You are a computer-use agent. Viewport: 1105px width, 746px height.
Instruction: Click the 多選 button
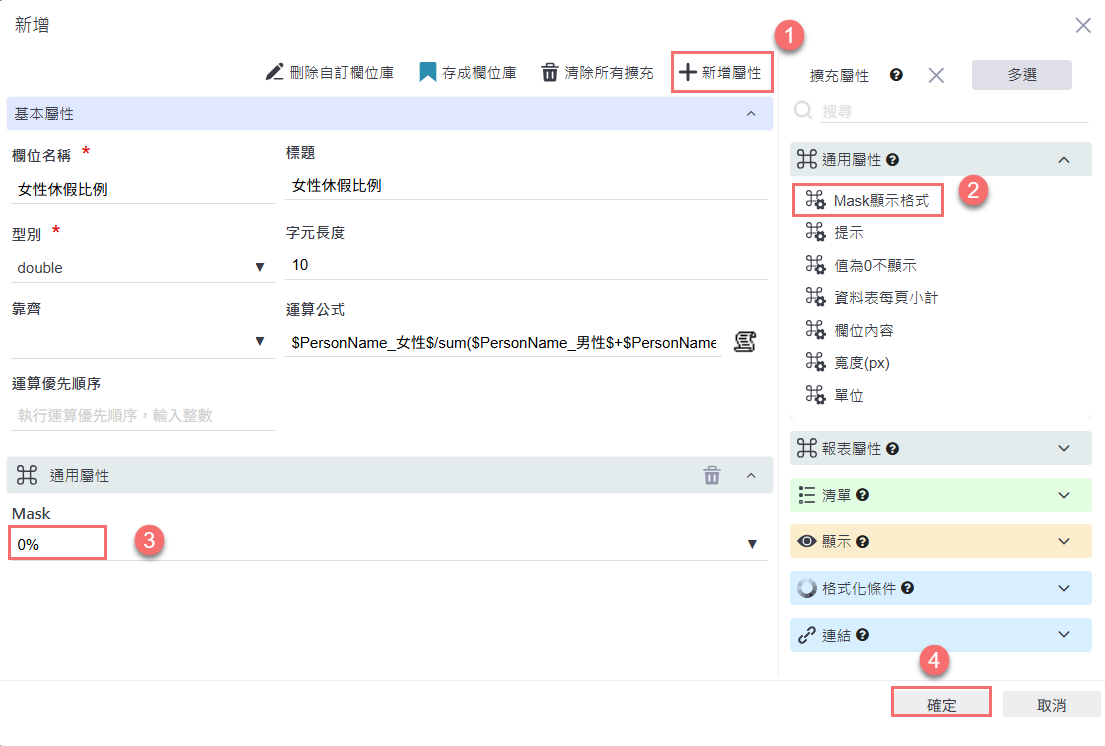(1021, 75)
